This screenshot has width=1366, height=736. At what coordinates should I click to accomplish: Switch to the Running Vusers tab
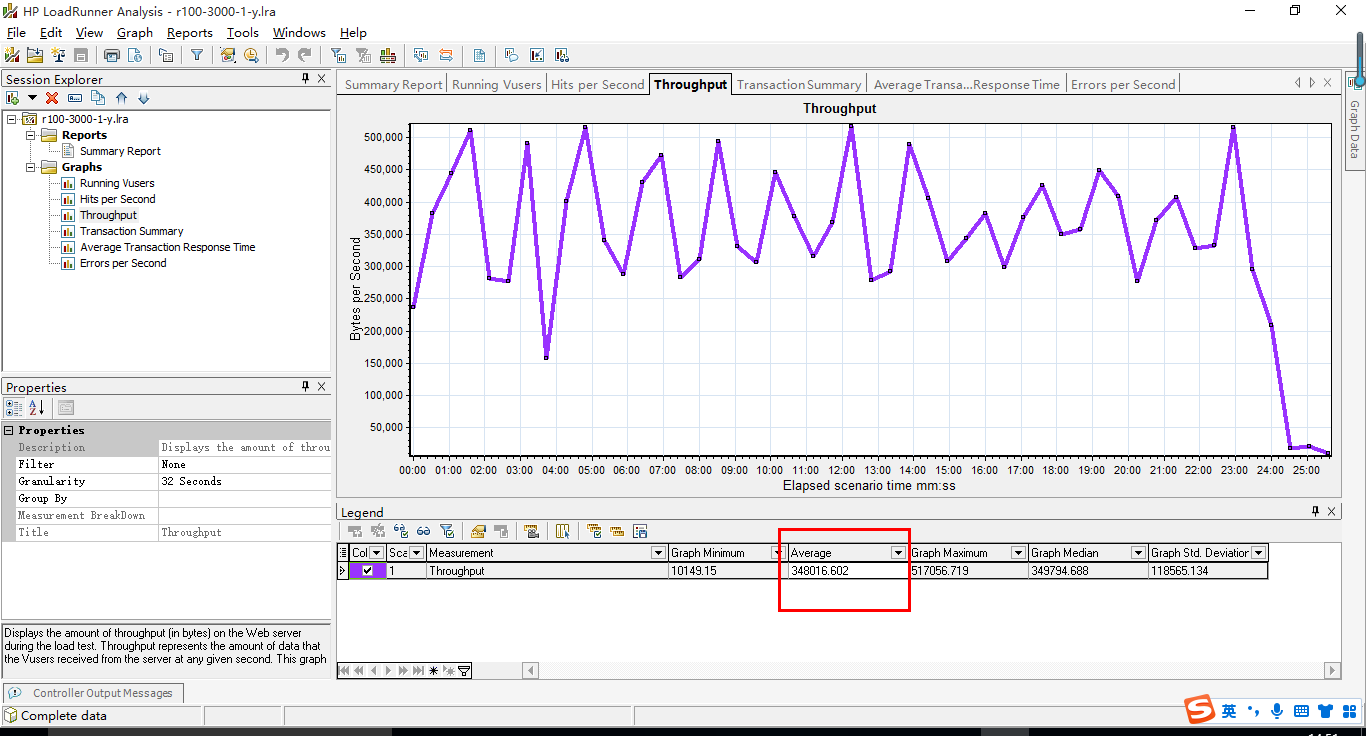coord(497,85)
